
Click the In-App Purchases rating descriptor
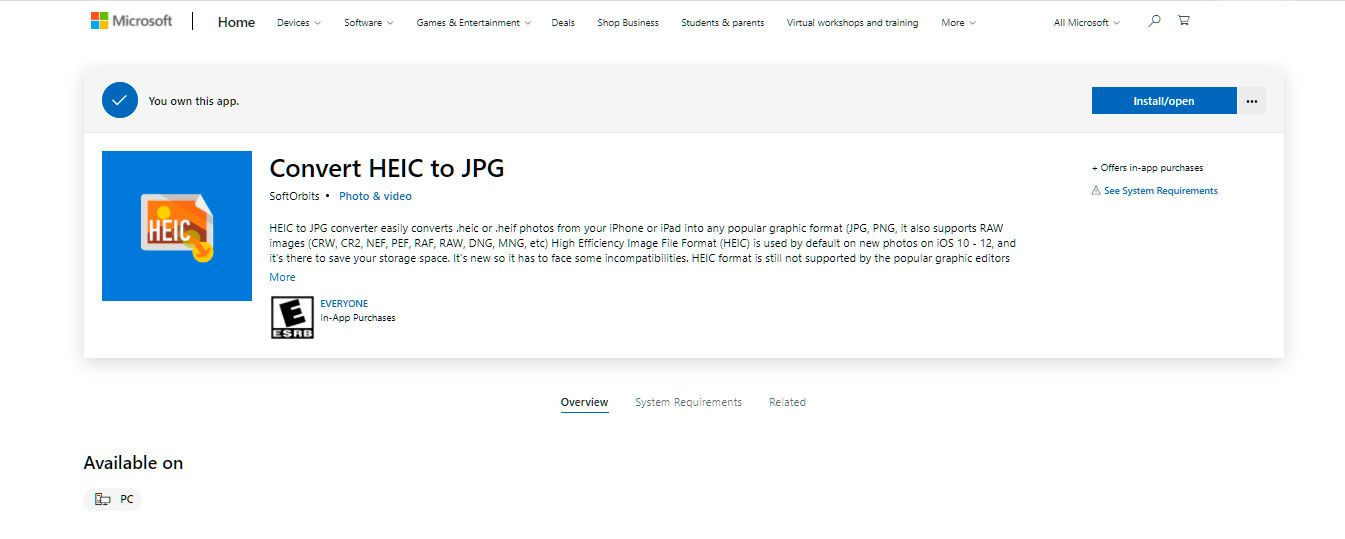click(x=358, y=318)
